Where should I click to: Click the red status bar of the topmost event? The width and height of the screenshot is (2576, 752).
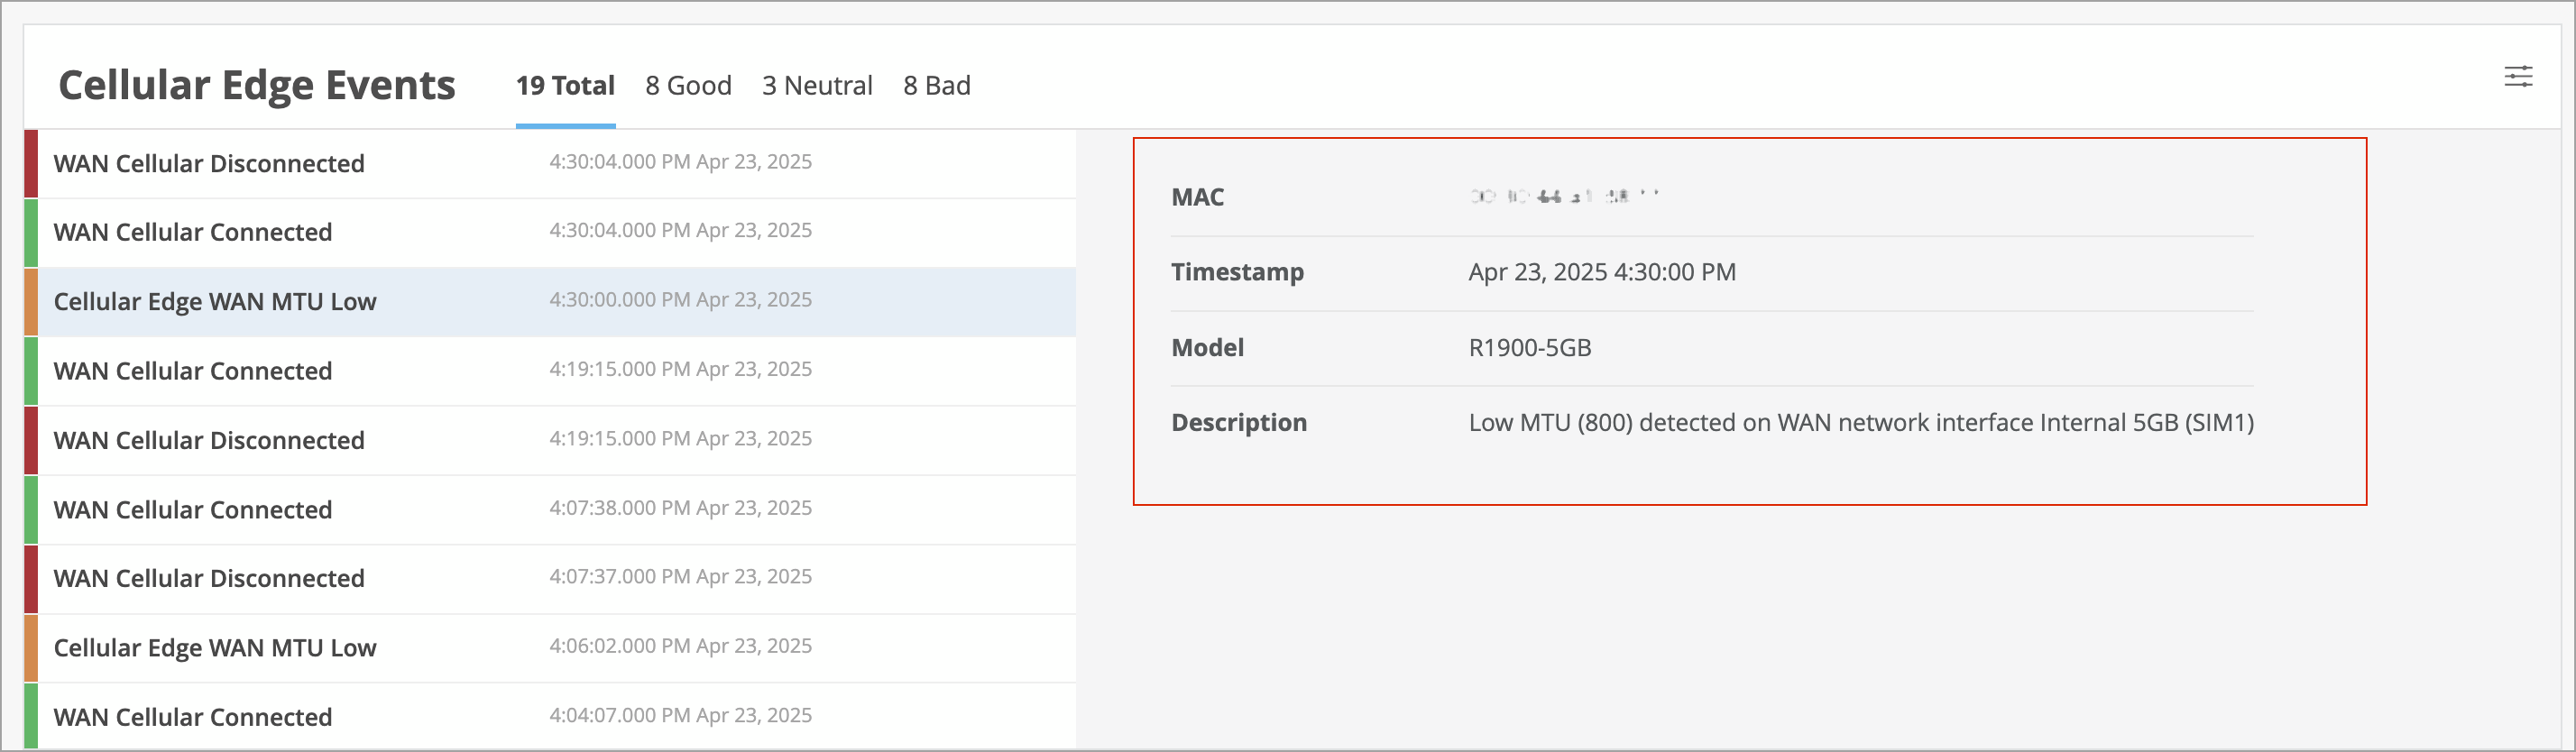pos(31,164)
